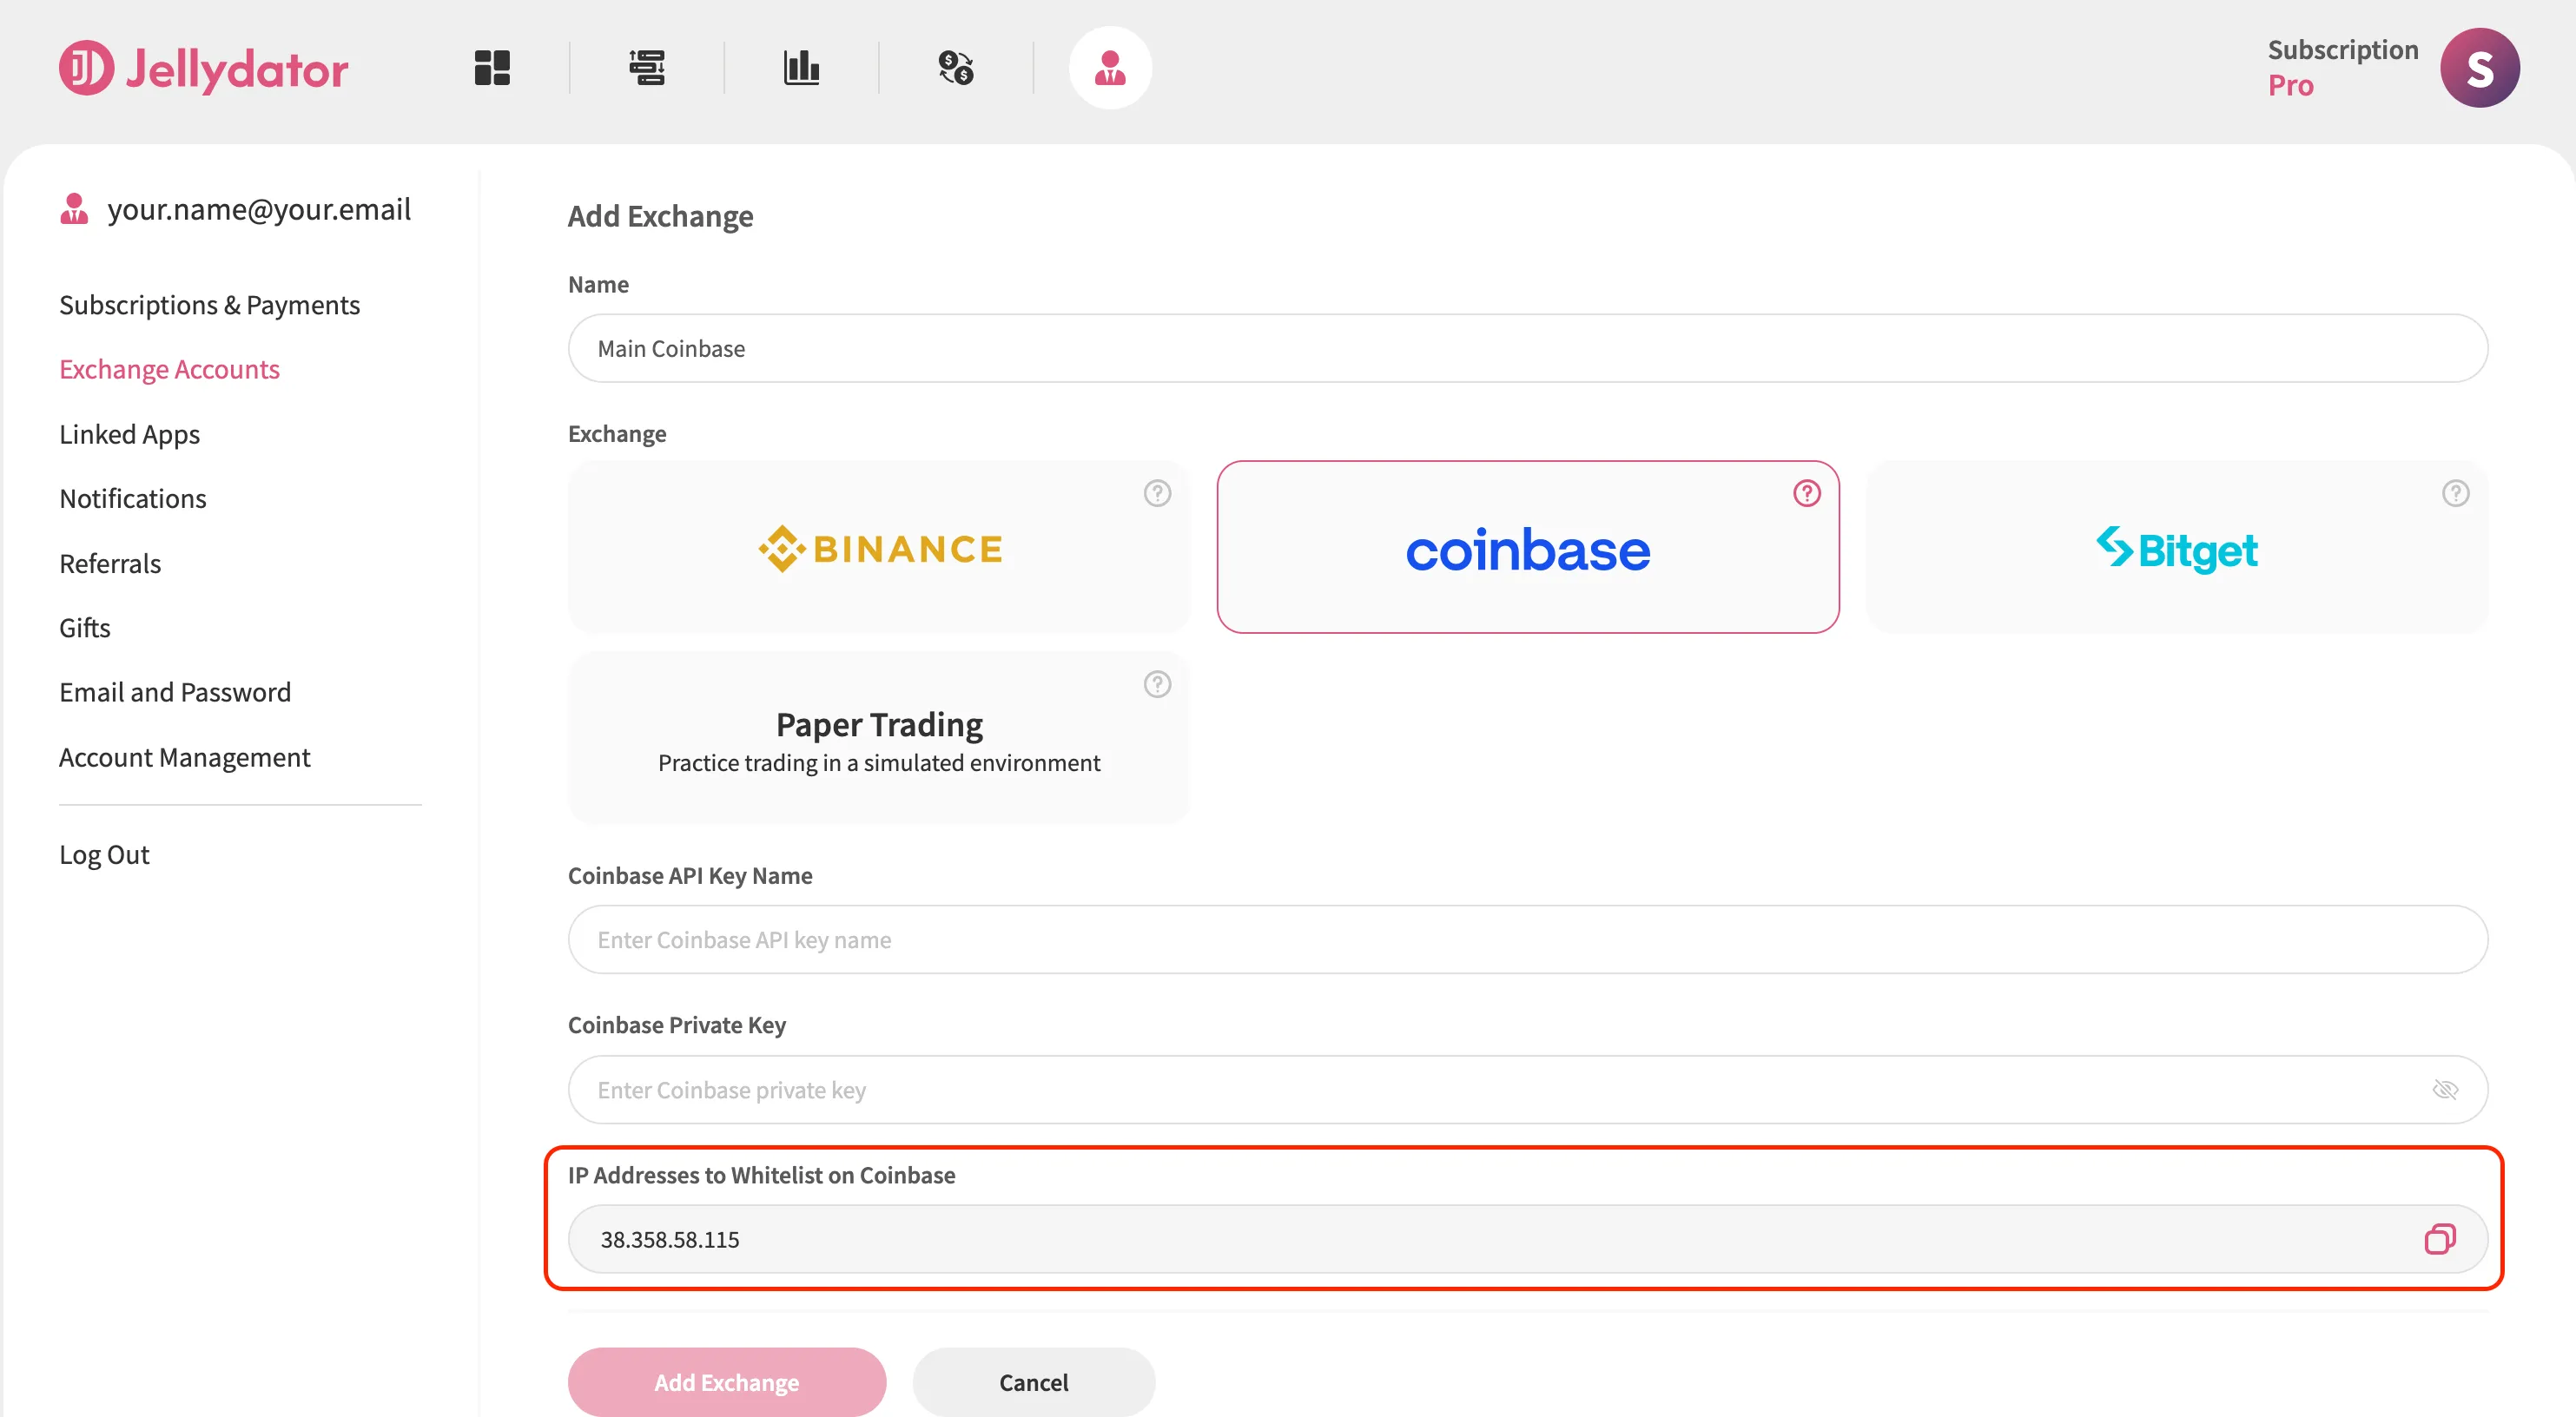Open the bots list icon in top navigation

647,68
